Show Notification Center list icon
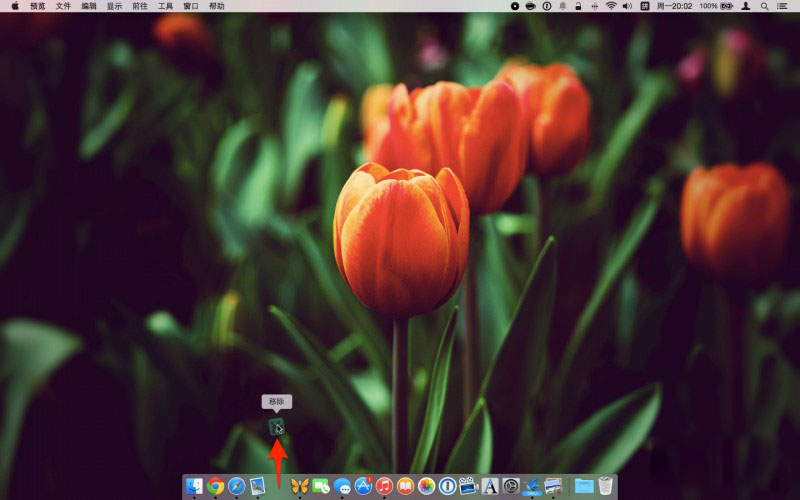The width and height of the screenshot is (800, 500). (x=785, y=6)
